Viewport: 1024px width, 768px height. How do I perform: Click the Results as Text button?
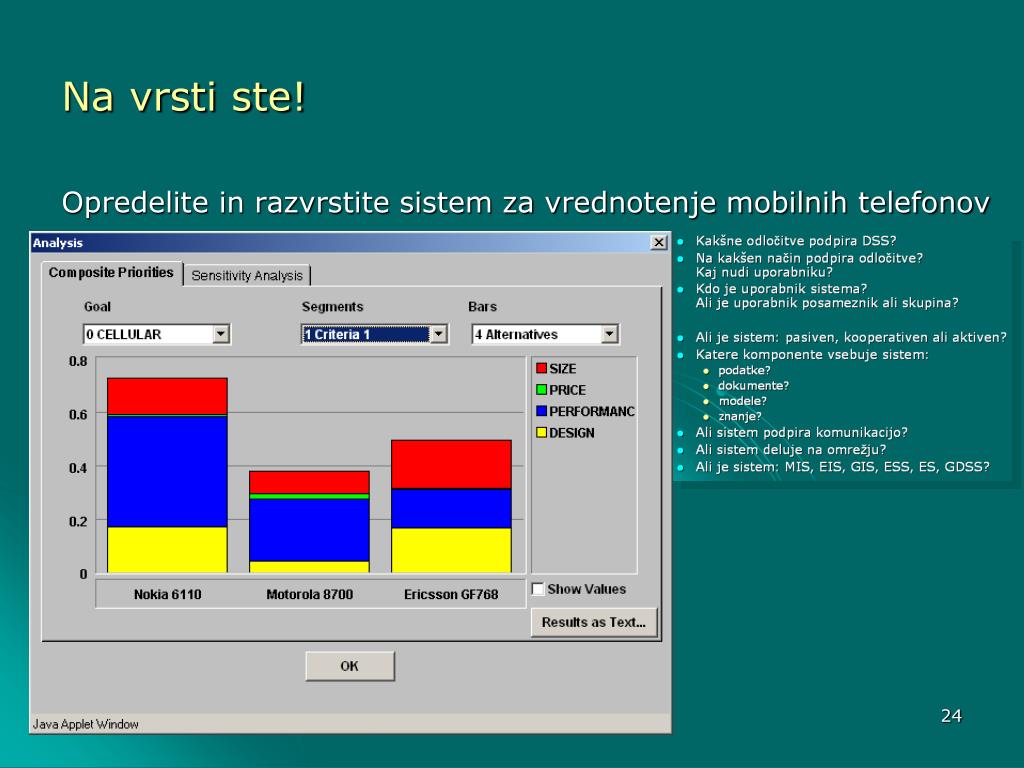click(x=594, y=622)
